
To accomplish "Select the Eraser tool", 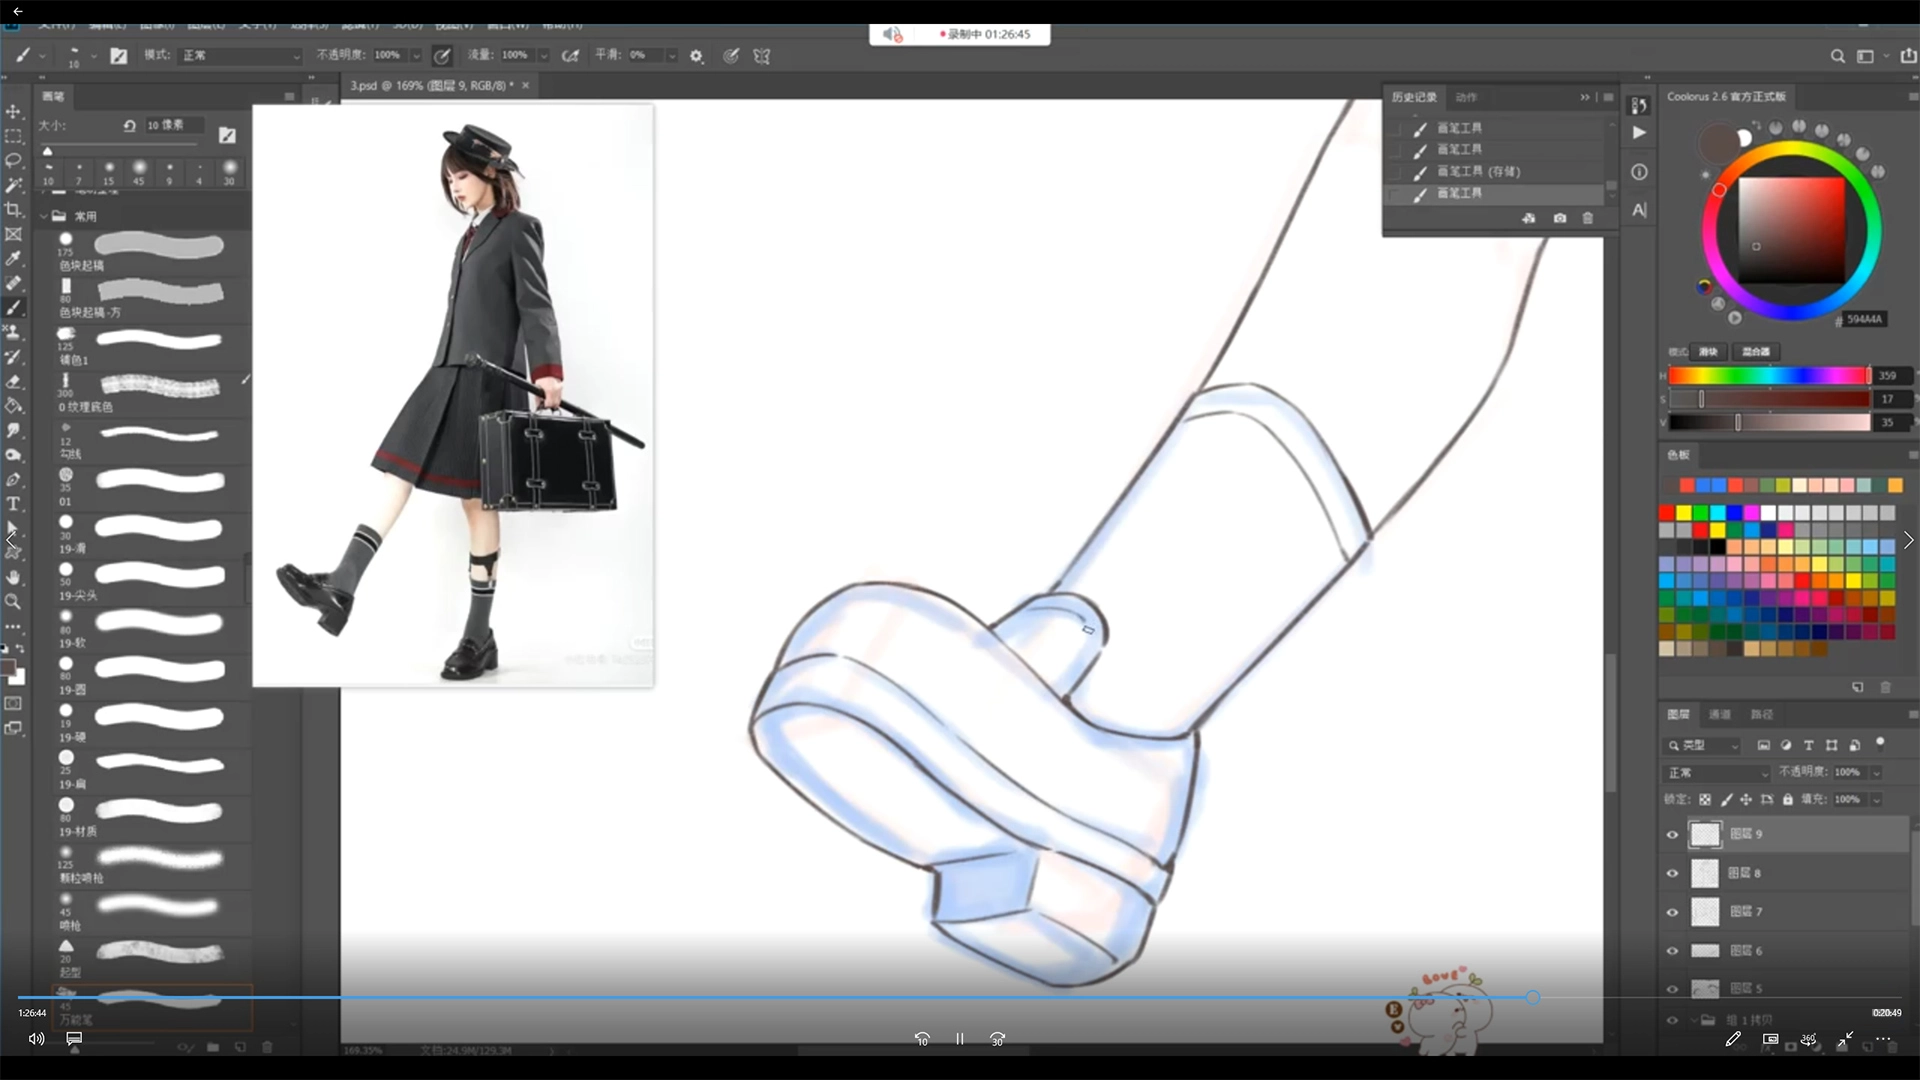I will (14, 381).
